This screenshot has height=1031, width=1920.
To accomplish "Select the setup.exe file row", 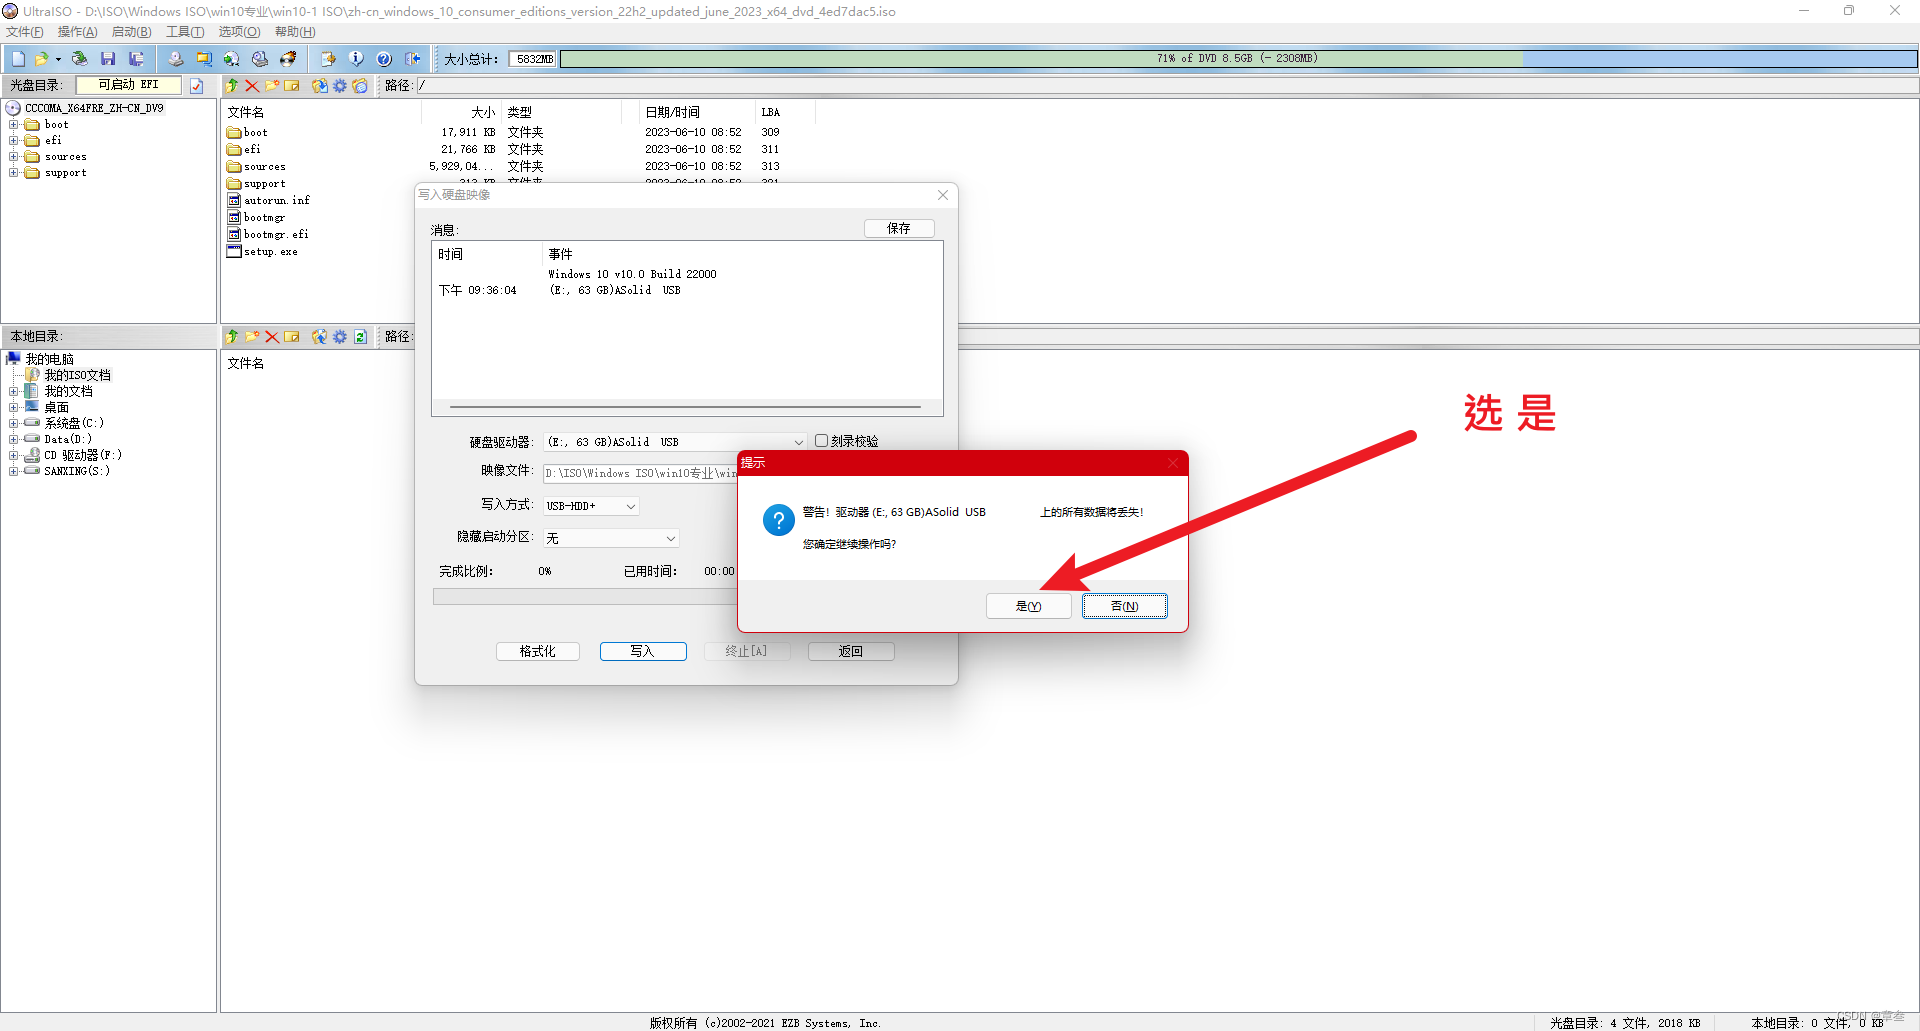I will pyautogui.click(x=262, y=252).
